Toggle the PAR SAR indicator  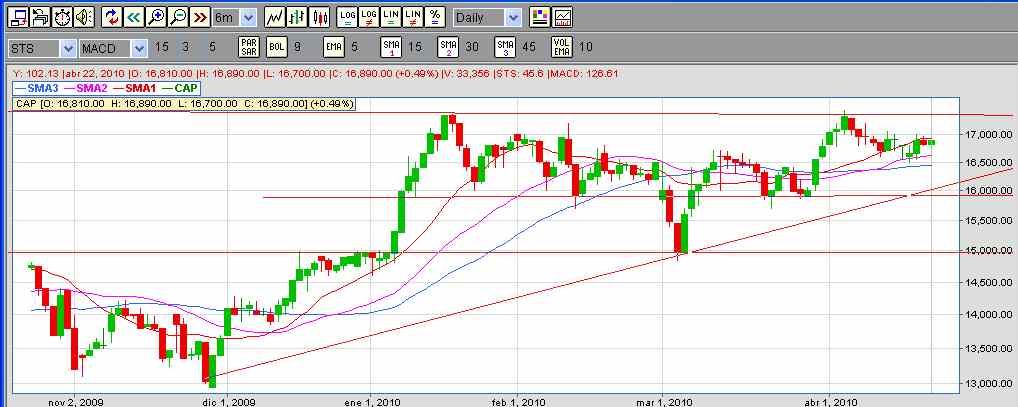[x=249, y=47]
